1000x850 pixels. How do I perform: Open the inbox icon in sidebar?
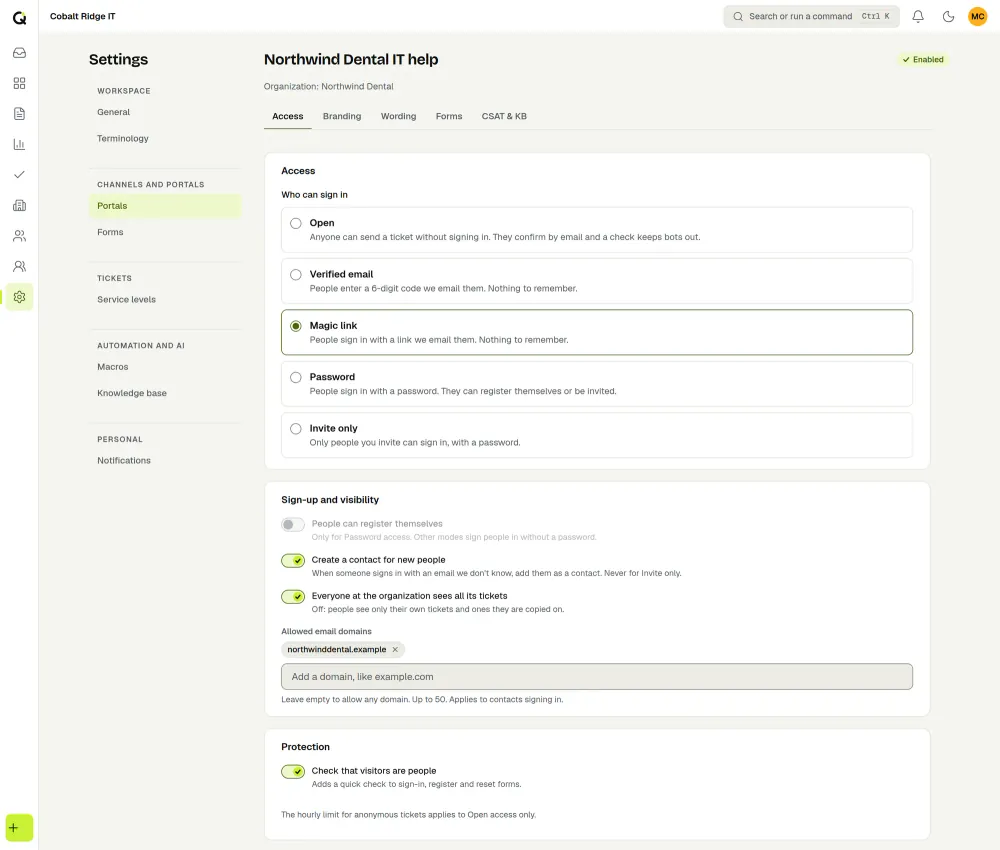pos(20,53)
